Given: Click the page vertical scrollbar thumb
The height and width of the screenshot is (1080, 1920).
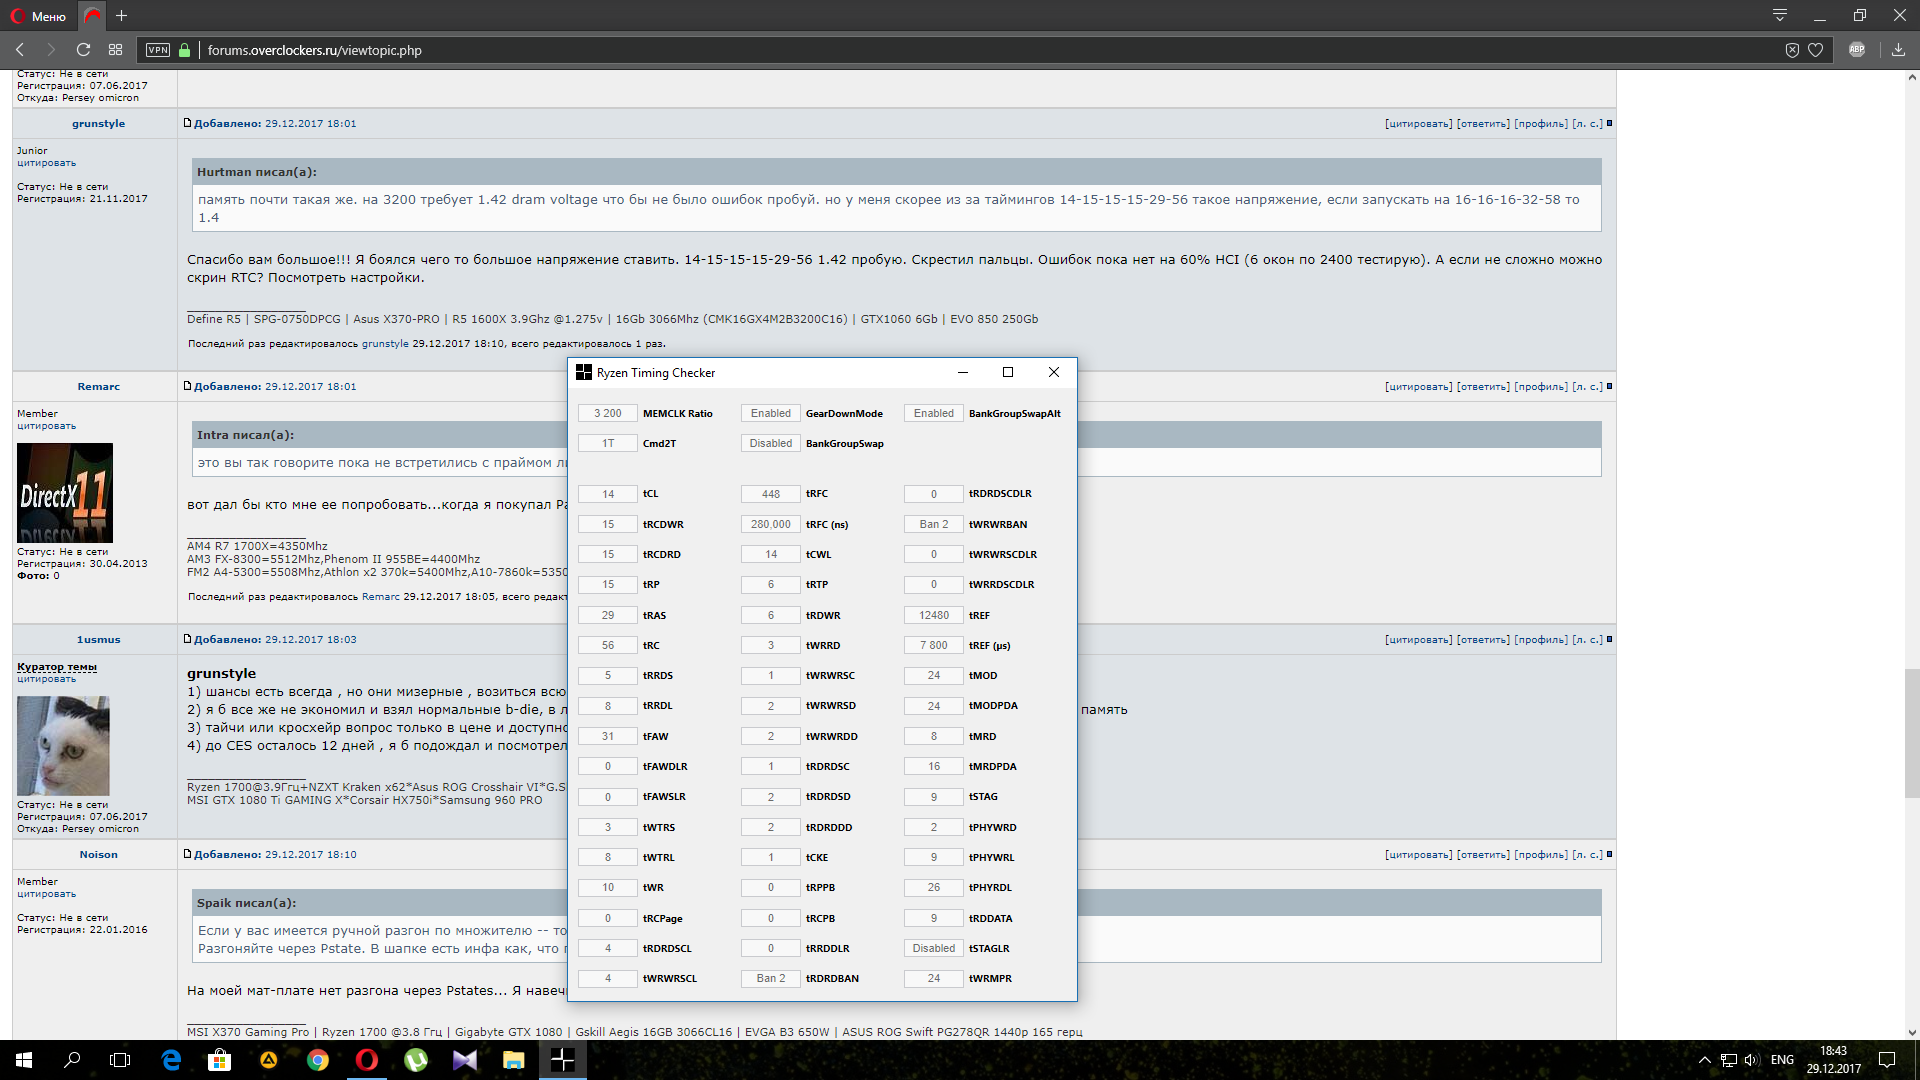Looking at the screenshot, I should pyautogui.click(x=1911, y=735).
